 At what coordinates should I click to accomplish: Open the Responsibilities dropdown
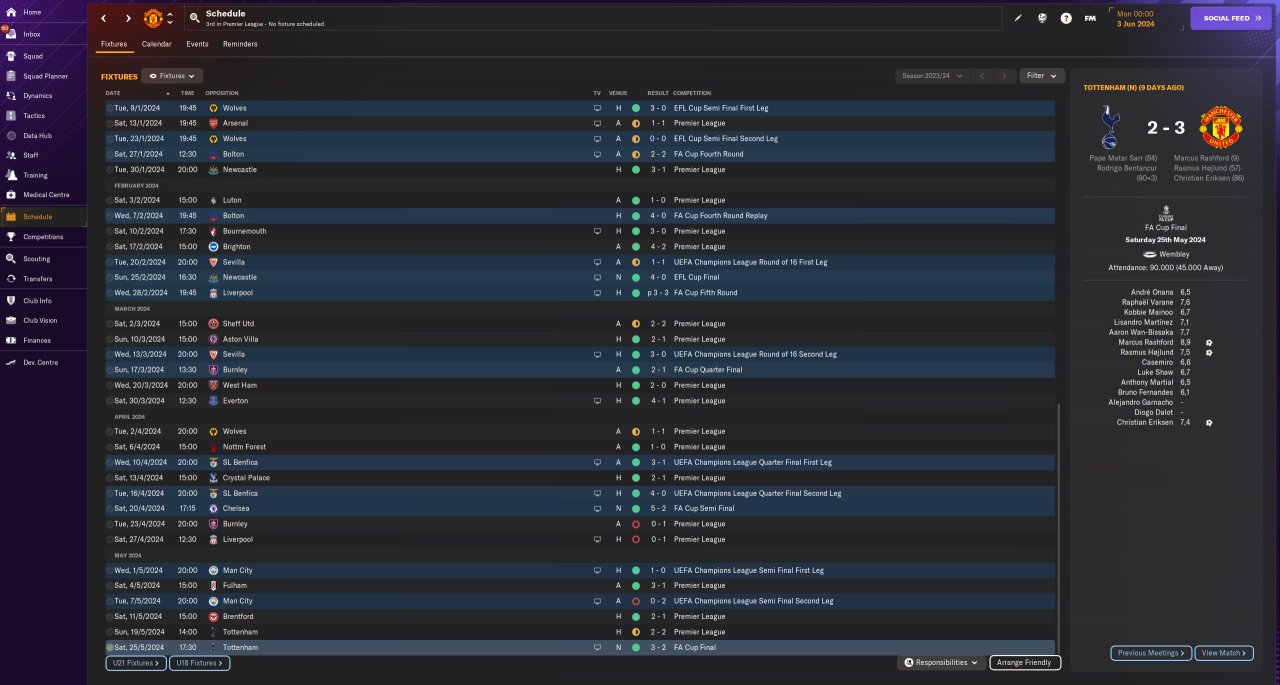coord(941,663)
